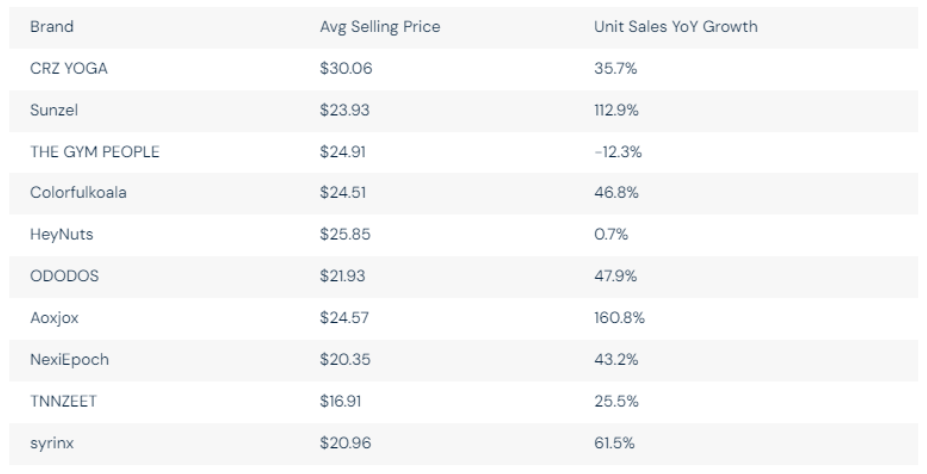Click the Unit Sales YoY Growth header

coord(675,27)
